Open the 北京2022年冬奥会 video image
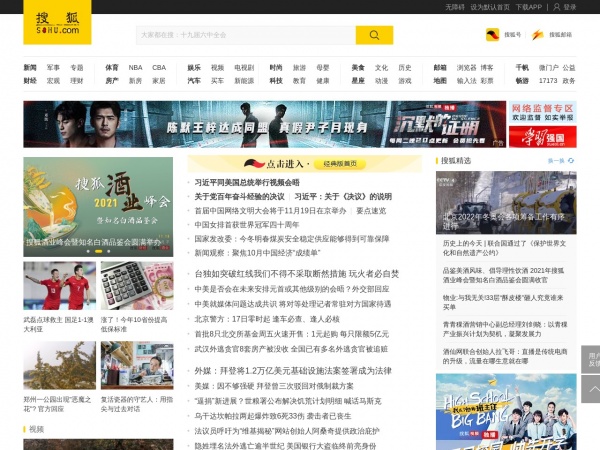The width and height of the screenshot is (600, 450). tap(506, 202)
